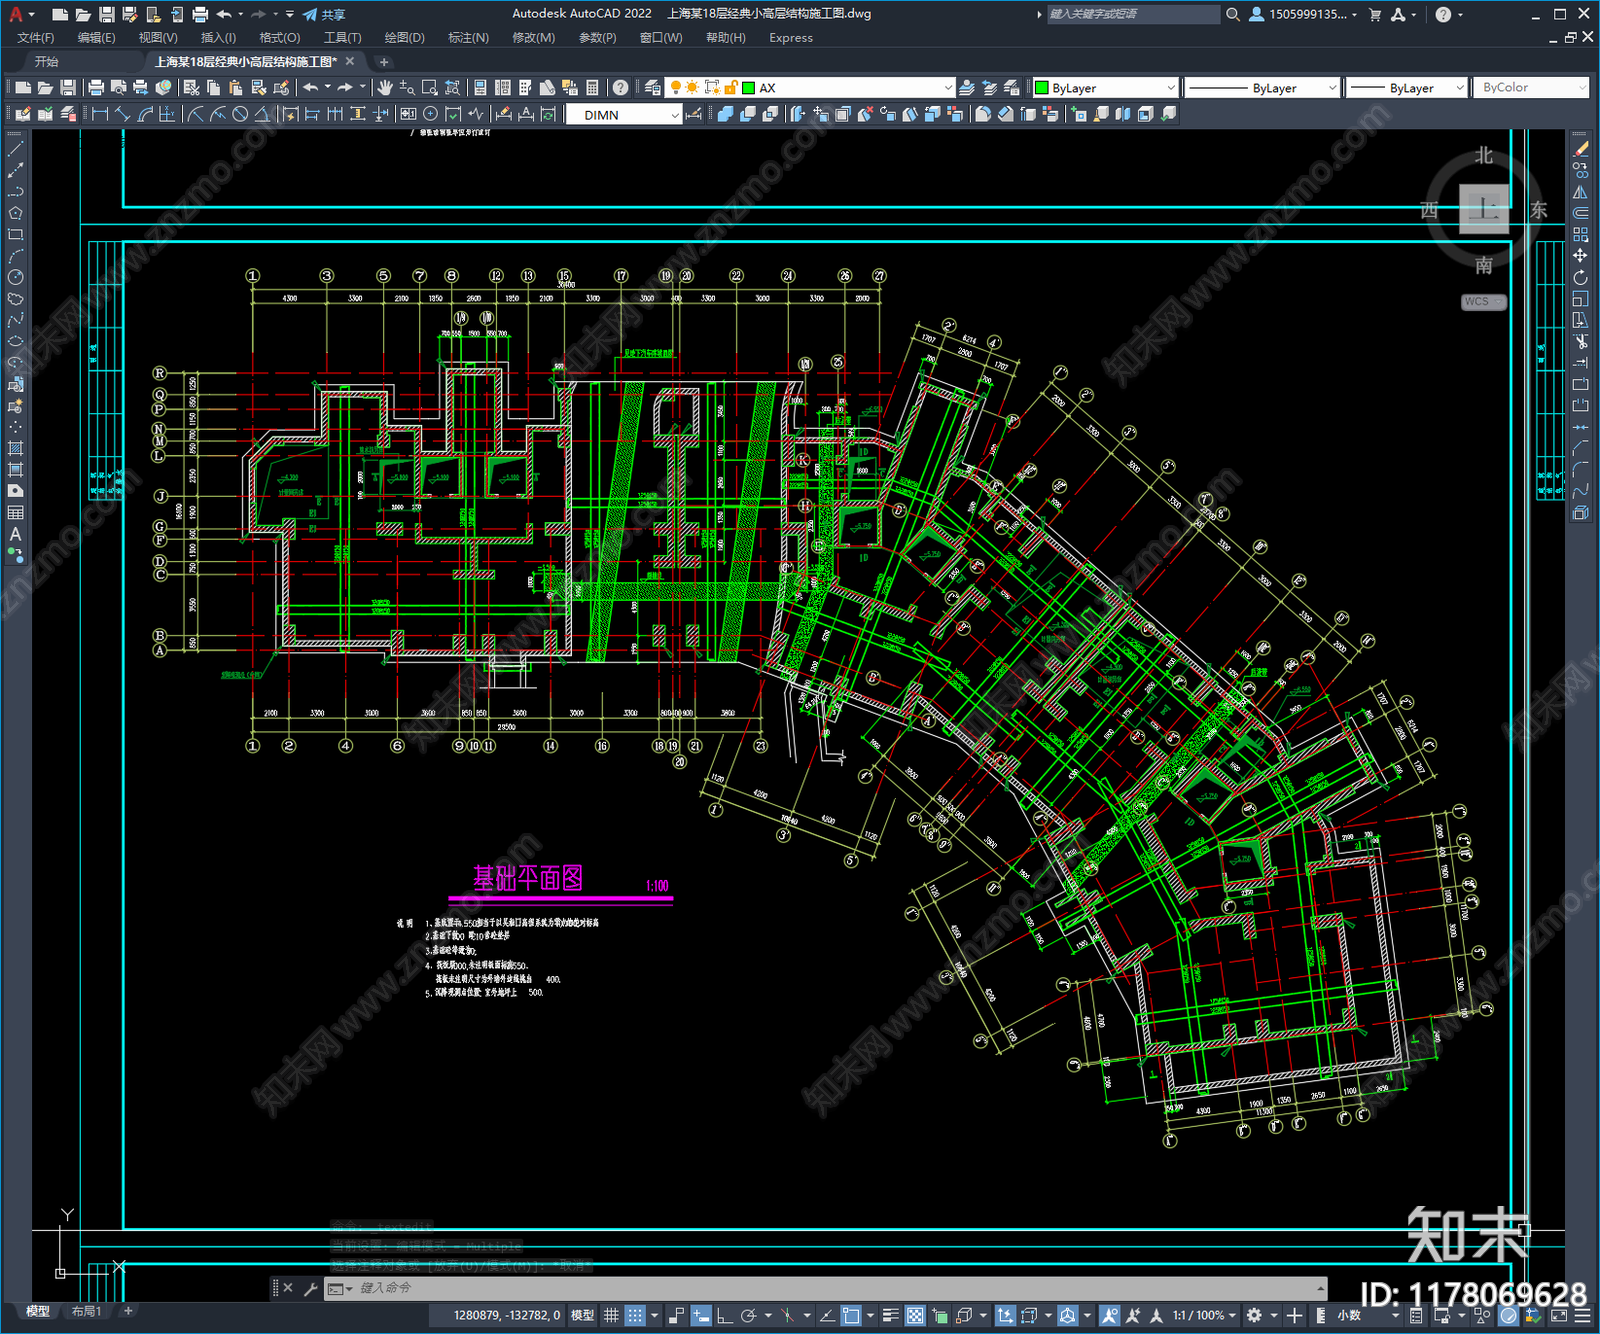The width and height of the screenshot is (1600, 1334).
Task: Click the Help question mark in toolbar
Action: click(621, 88)
